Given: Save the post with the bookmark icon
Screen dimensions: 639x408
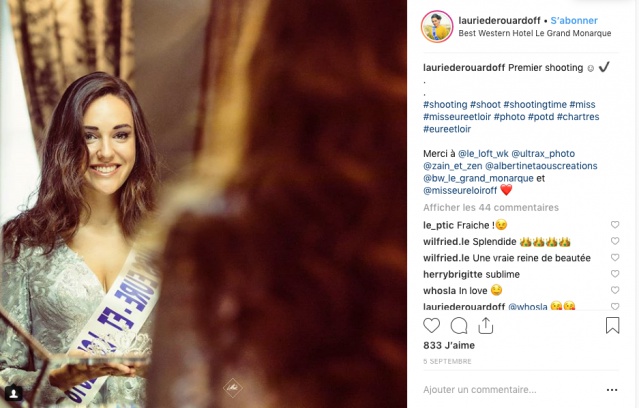Looking at the screenshot, I should pos(613,326).
